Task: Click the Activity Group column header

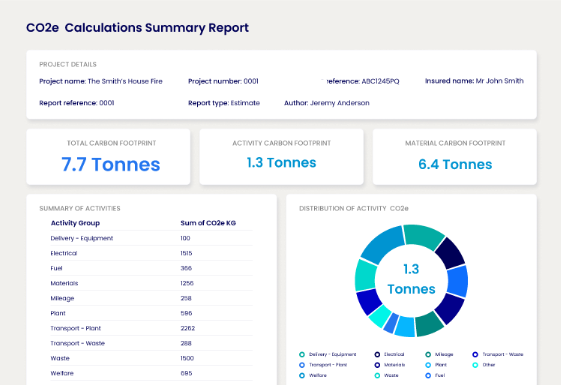Action: tap(75, 223)
